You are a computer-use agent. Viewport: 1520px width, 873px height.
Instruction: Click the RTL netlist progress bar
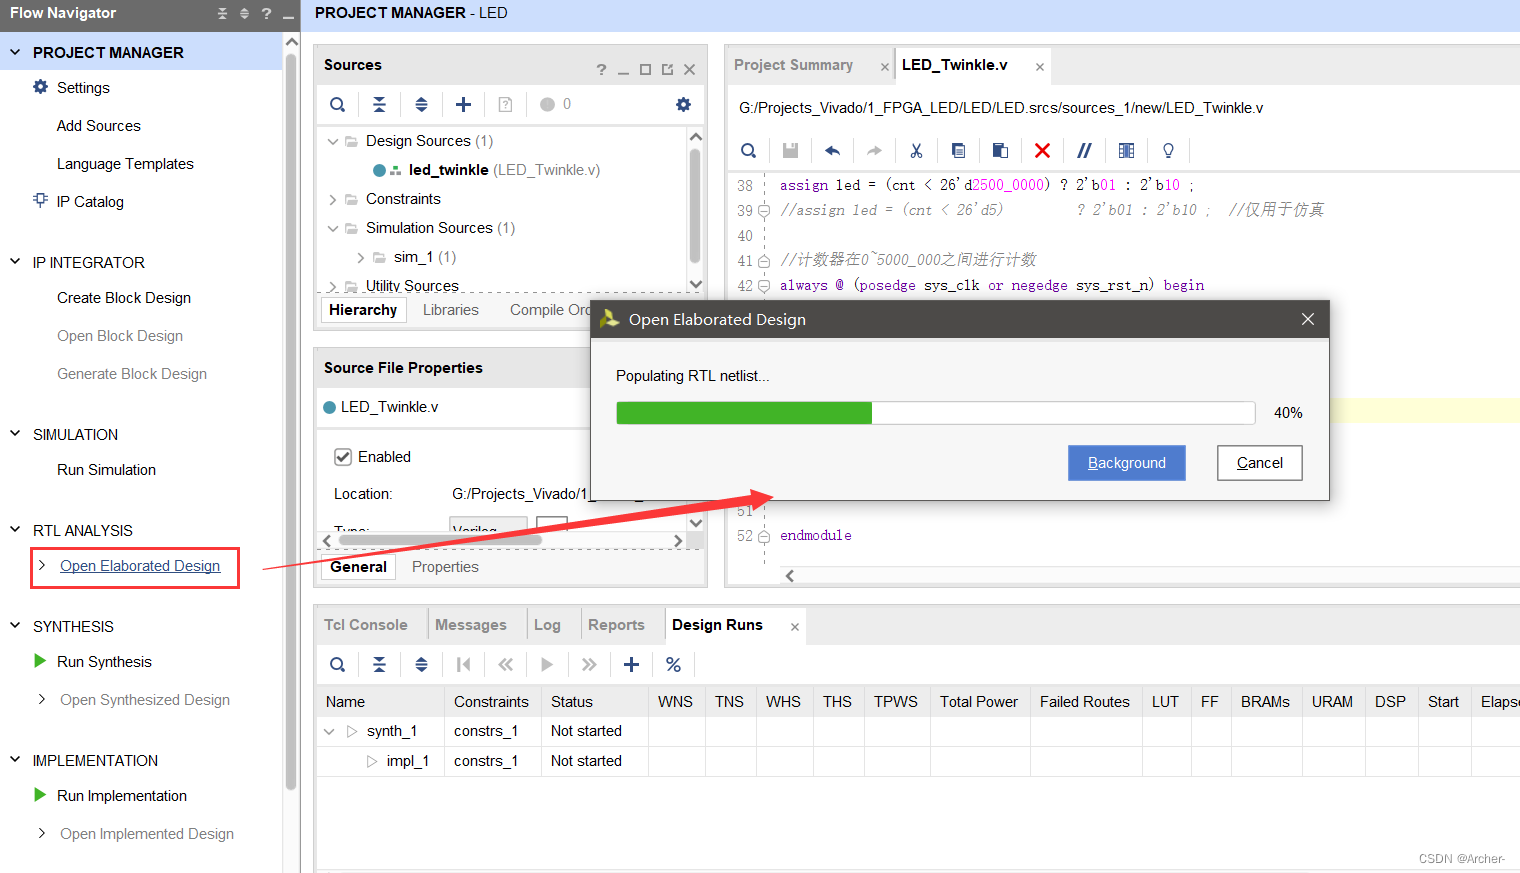(x=935, y=413)
